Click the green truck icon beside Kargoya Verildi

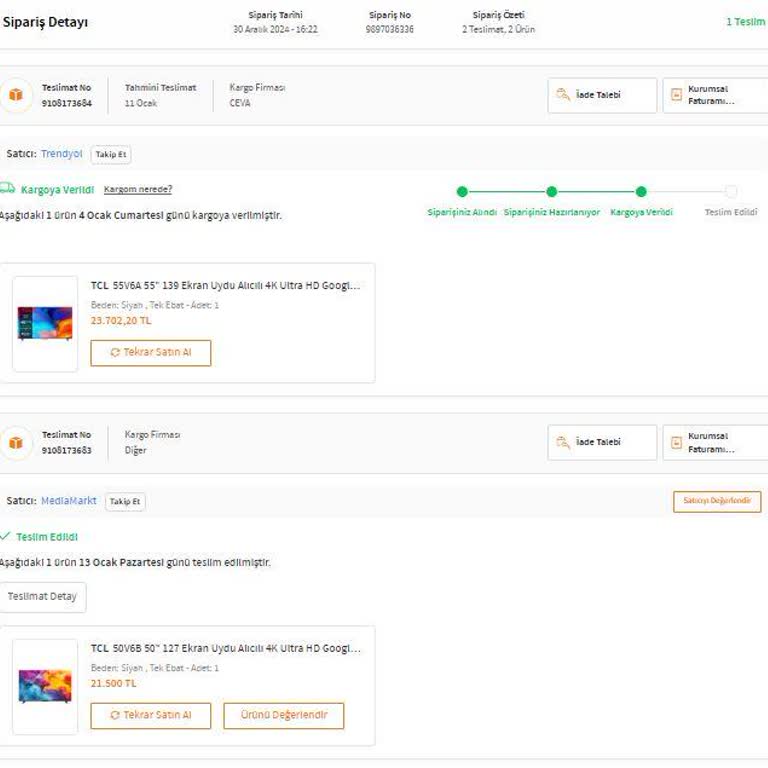7,188
